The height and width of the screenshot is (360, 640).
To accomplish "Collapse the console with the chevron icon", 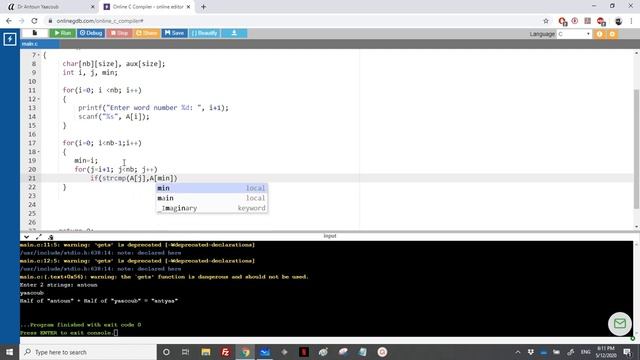I will [x=27, y=237].
